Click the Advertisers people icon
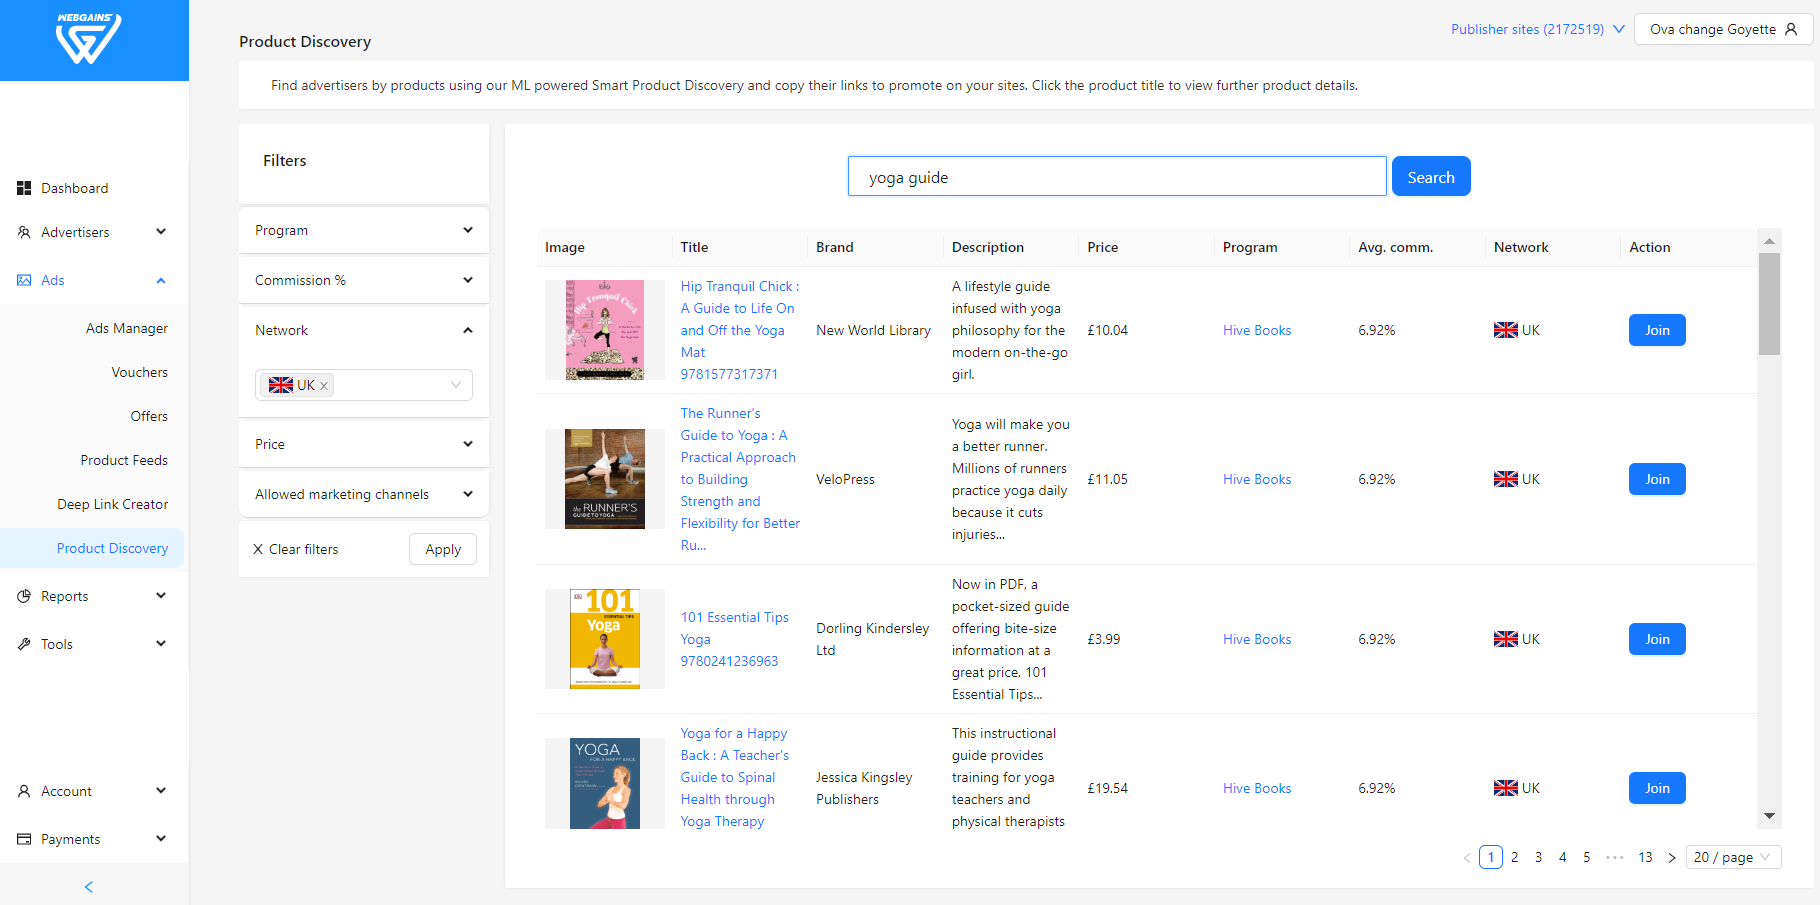 click(x=24, y=231)
